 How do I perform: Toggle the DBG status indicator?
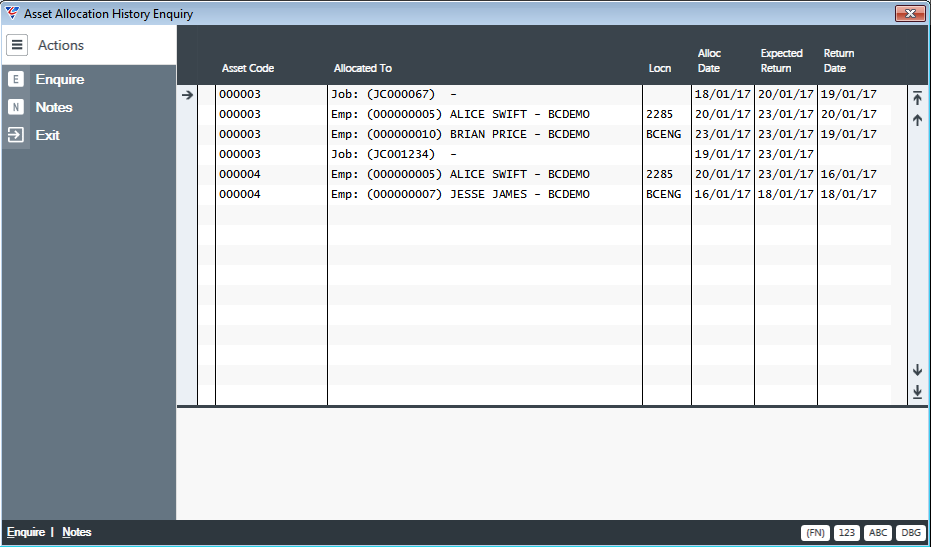pos(911,533)
